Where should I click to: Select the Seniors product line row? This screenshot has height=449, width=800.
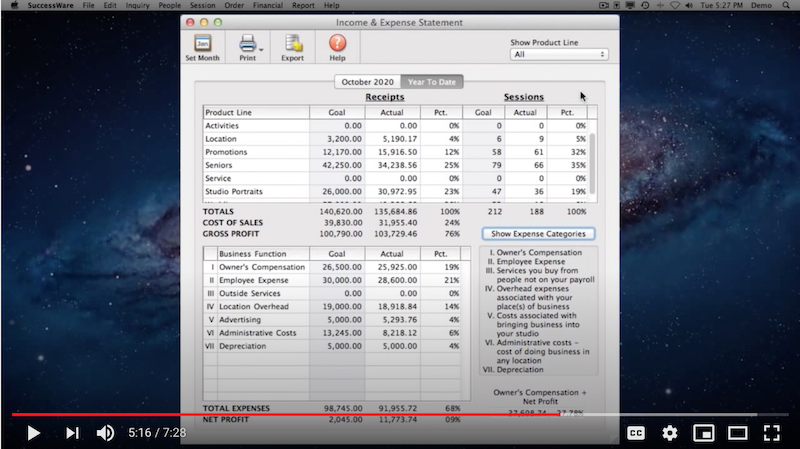point(396,165)
